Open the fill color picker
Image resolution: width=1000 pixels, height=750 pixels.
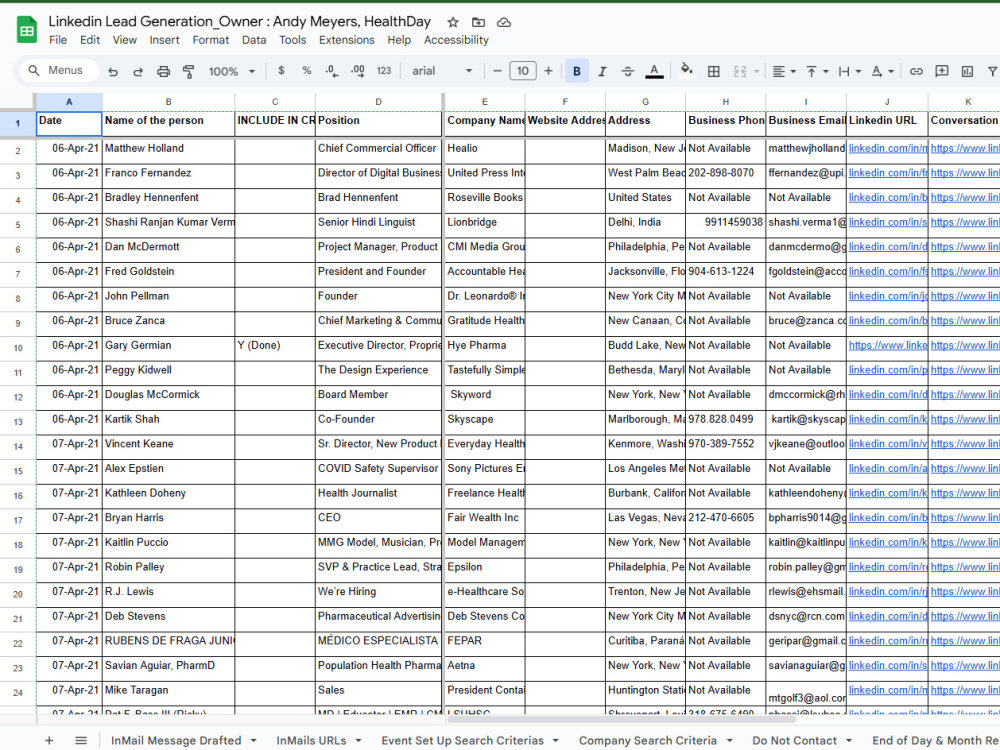tap(686, 70)
